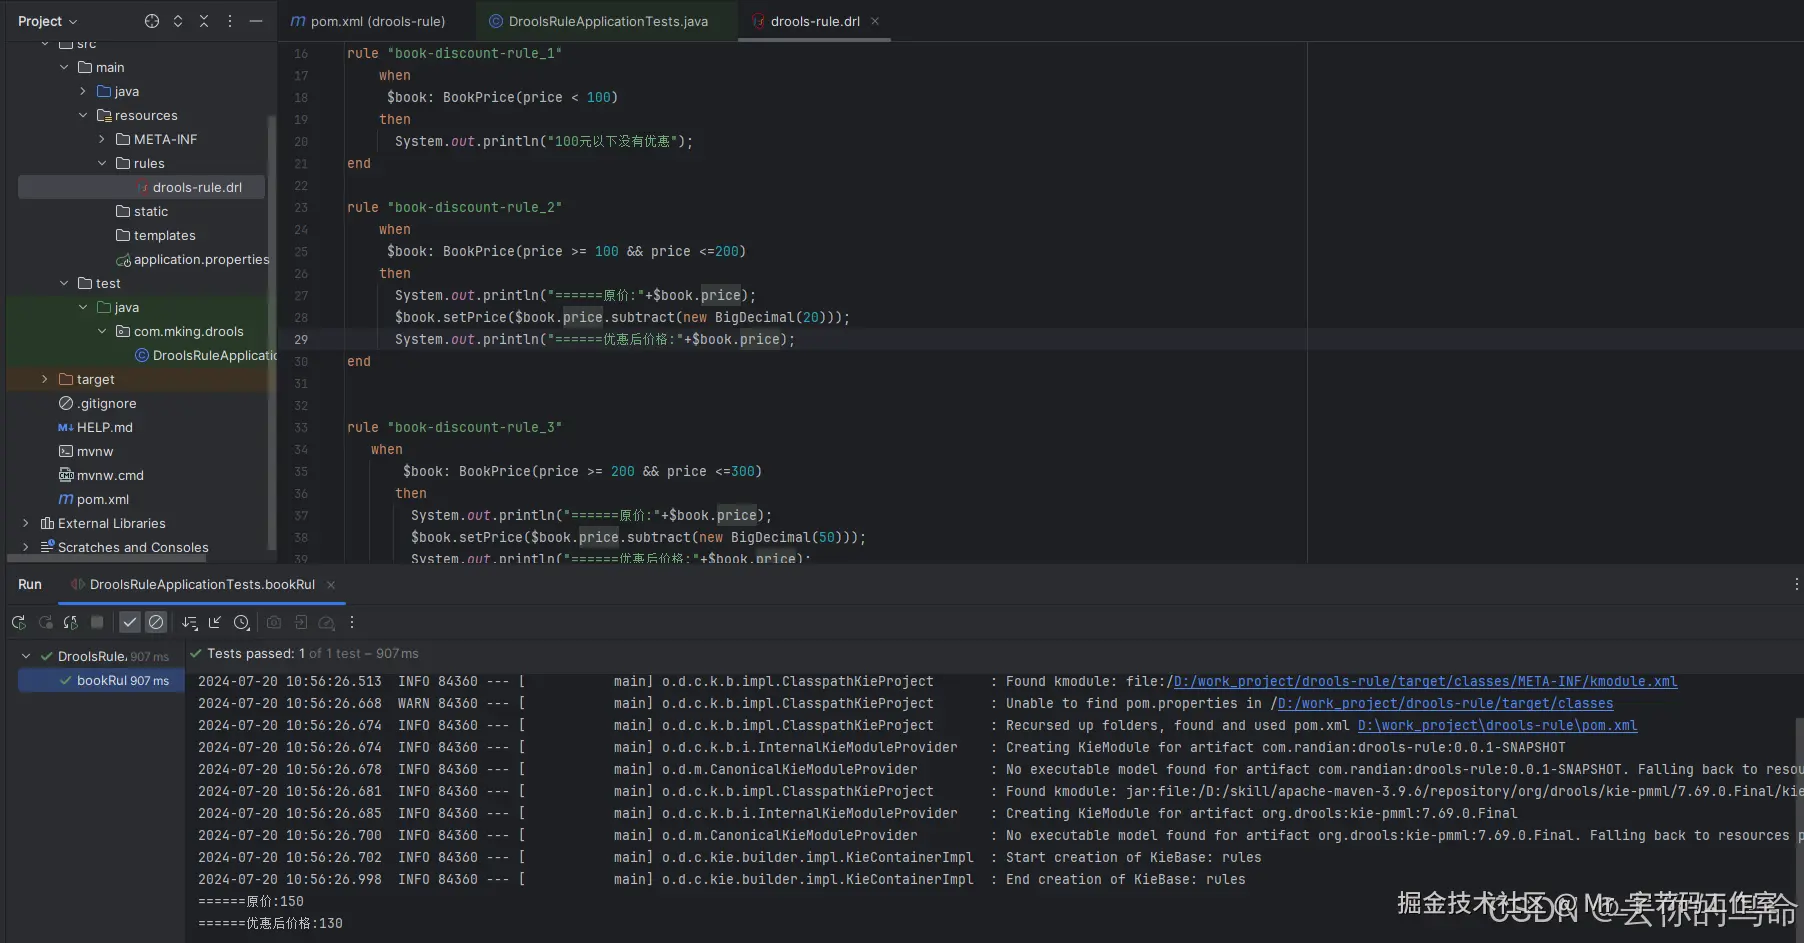Toggle auto-test rerun in Run toolbar

(x=70, y=622)
